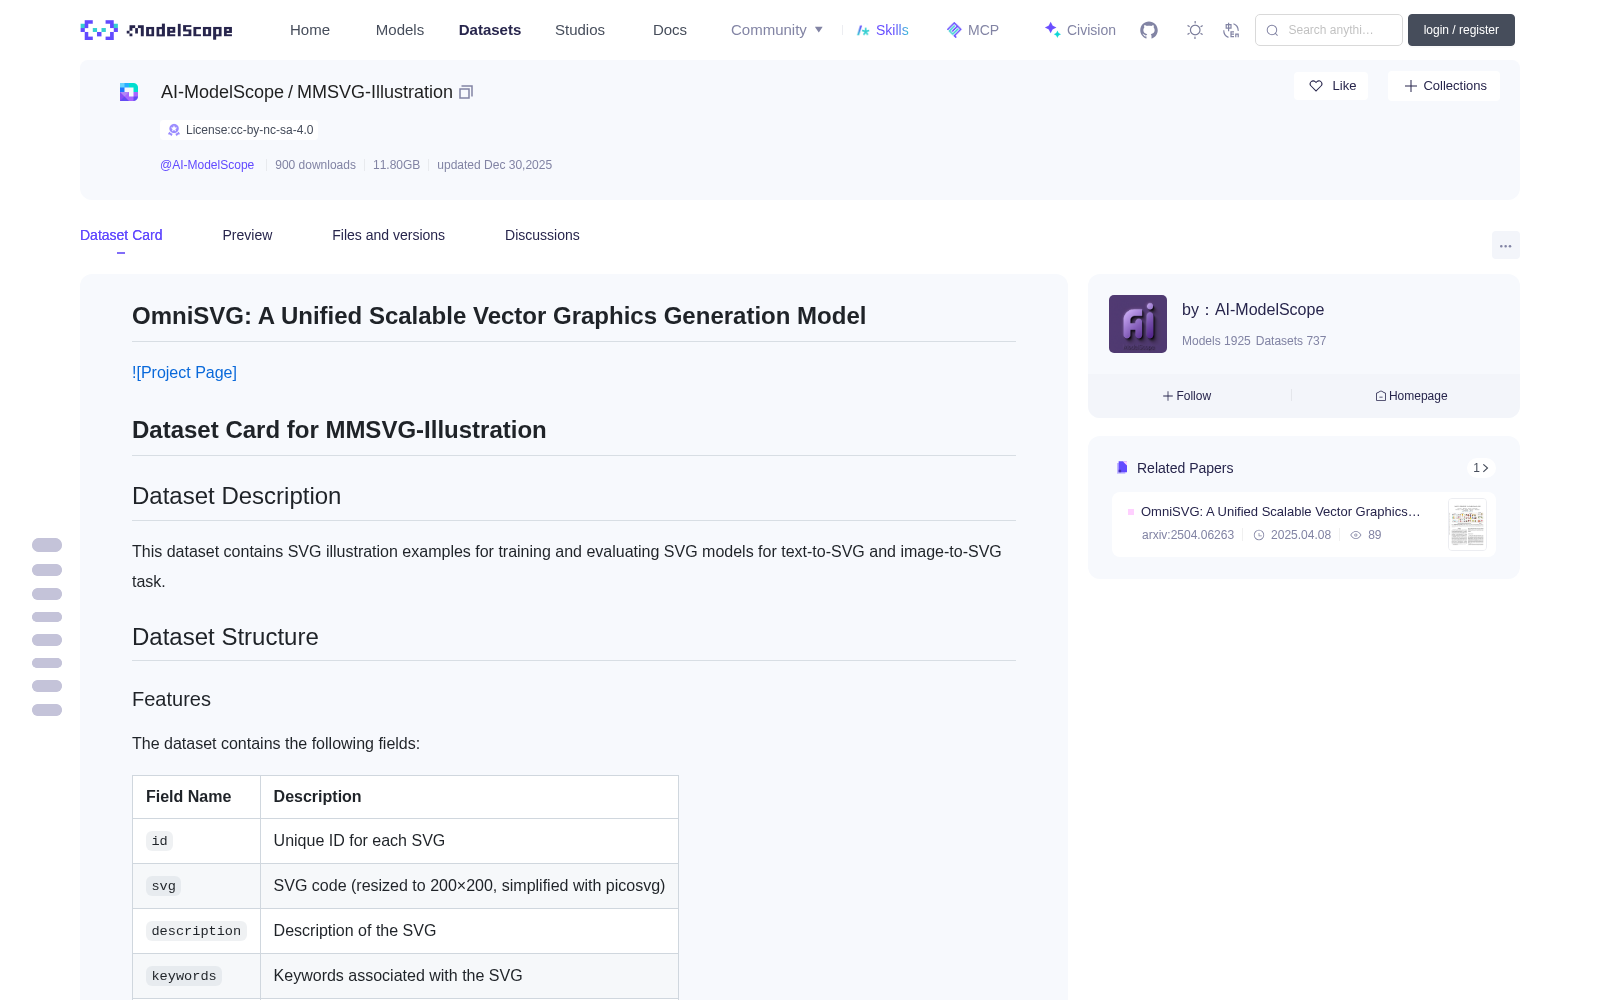
Task: Go to Home in navigation
Action: (310, 30)
